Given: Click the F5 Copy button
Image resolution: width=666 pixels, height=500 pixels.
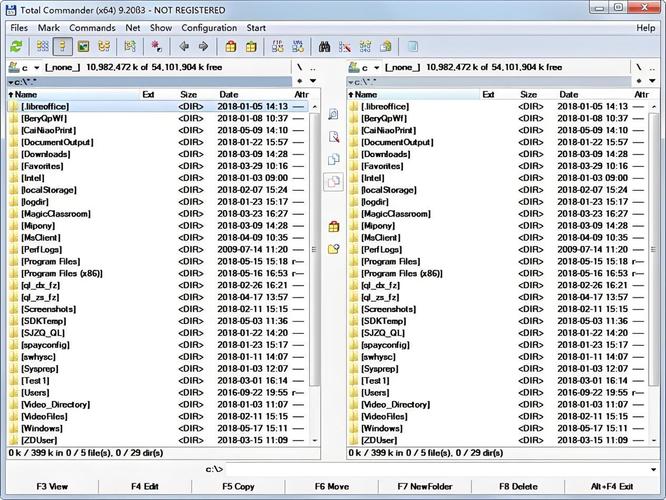Looking at the screenshot, I should pyautogui.click(x=238, y=487).
